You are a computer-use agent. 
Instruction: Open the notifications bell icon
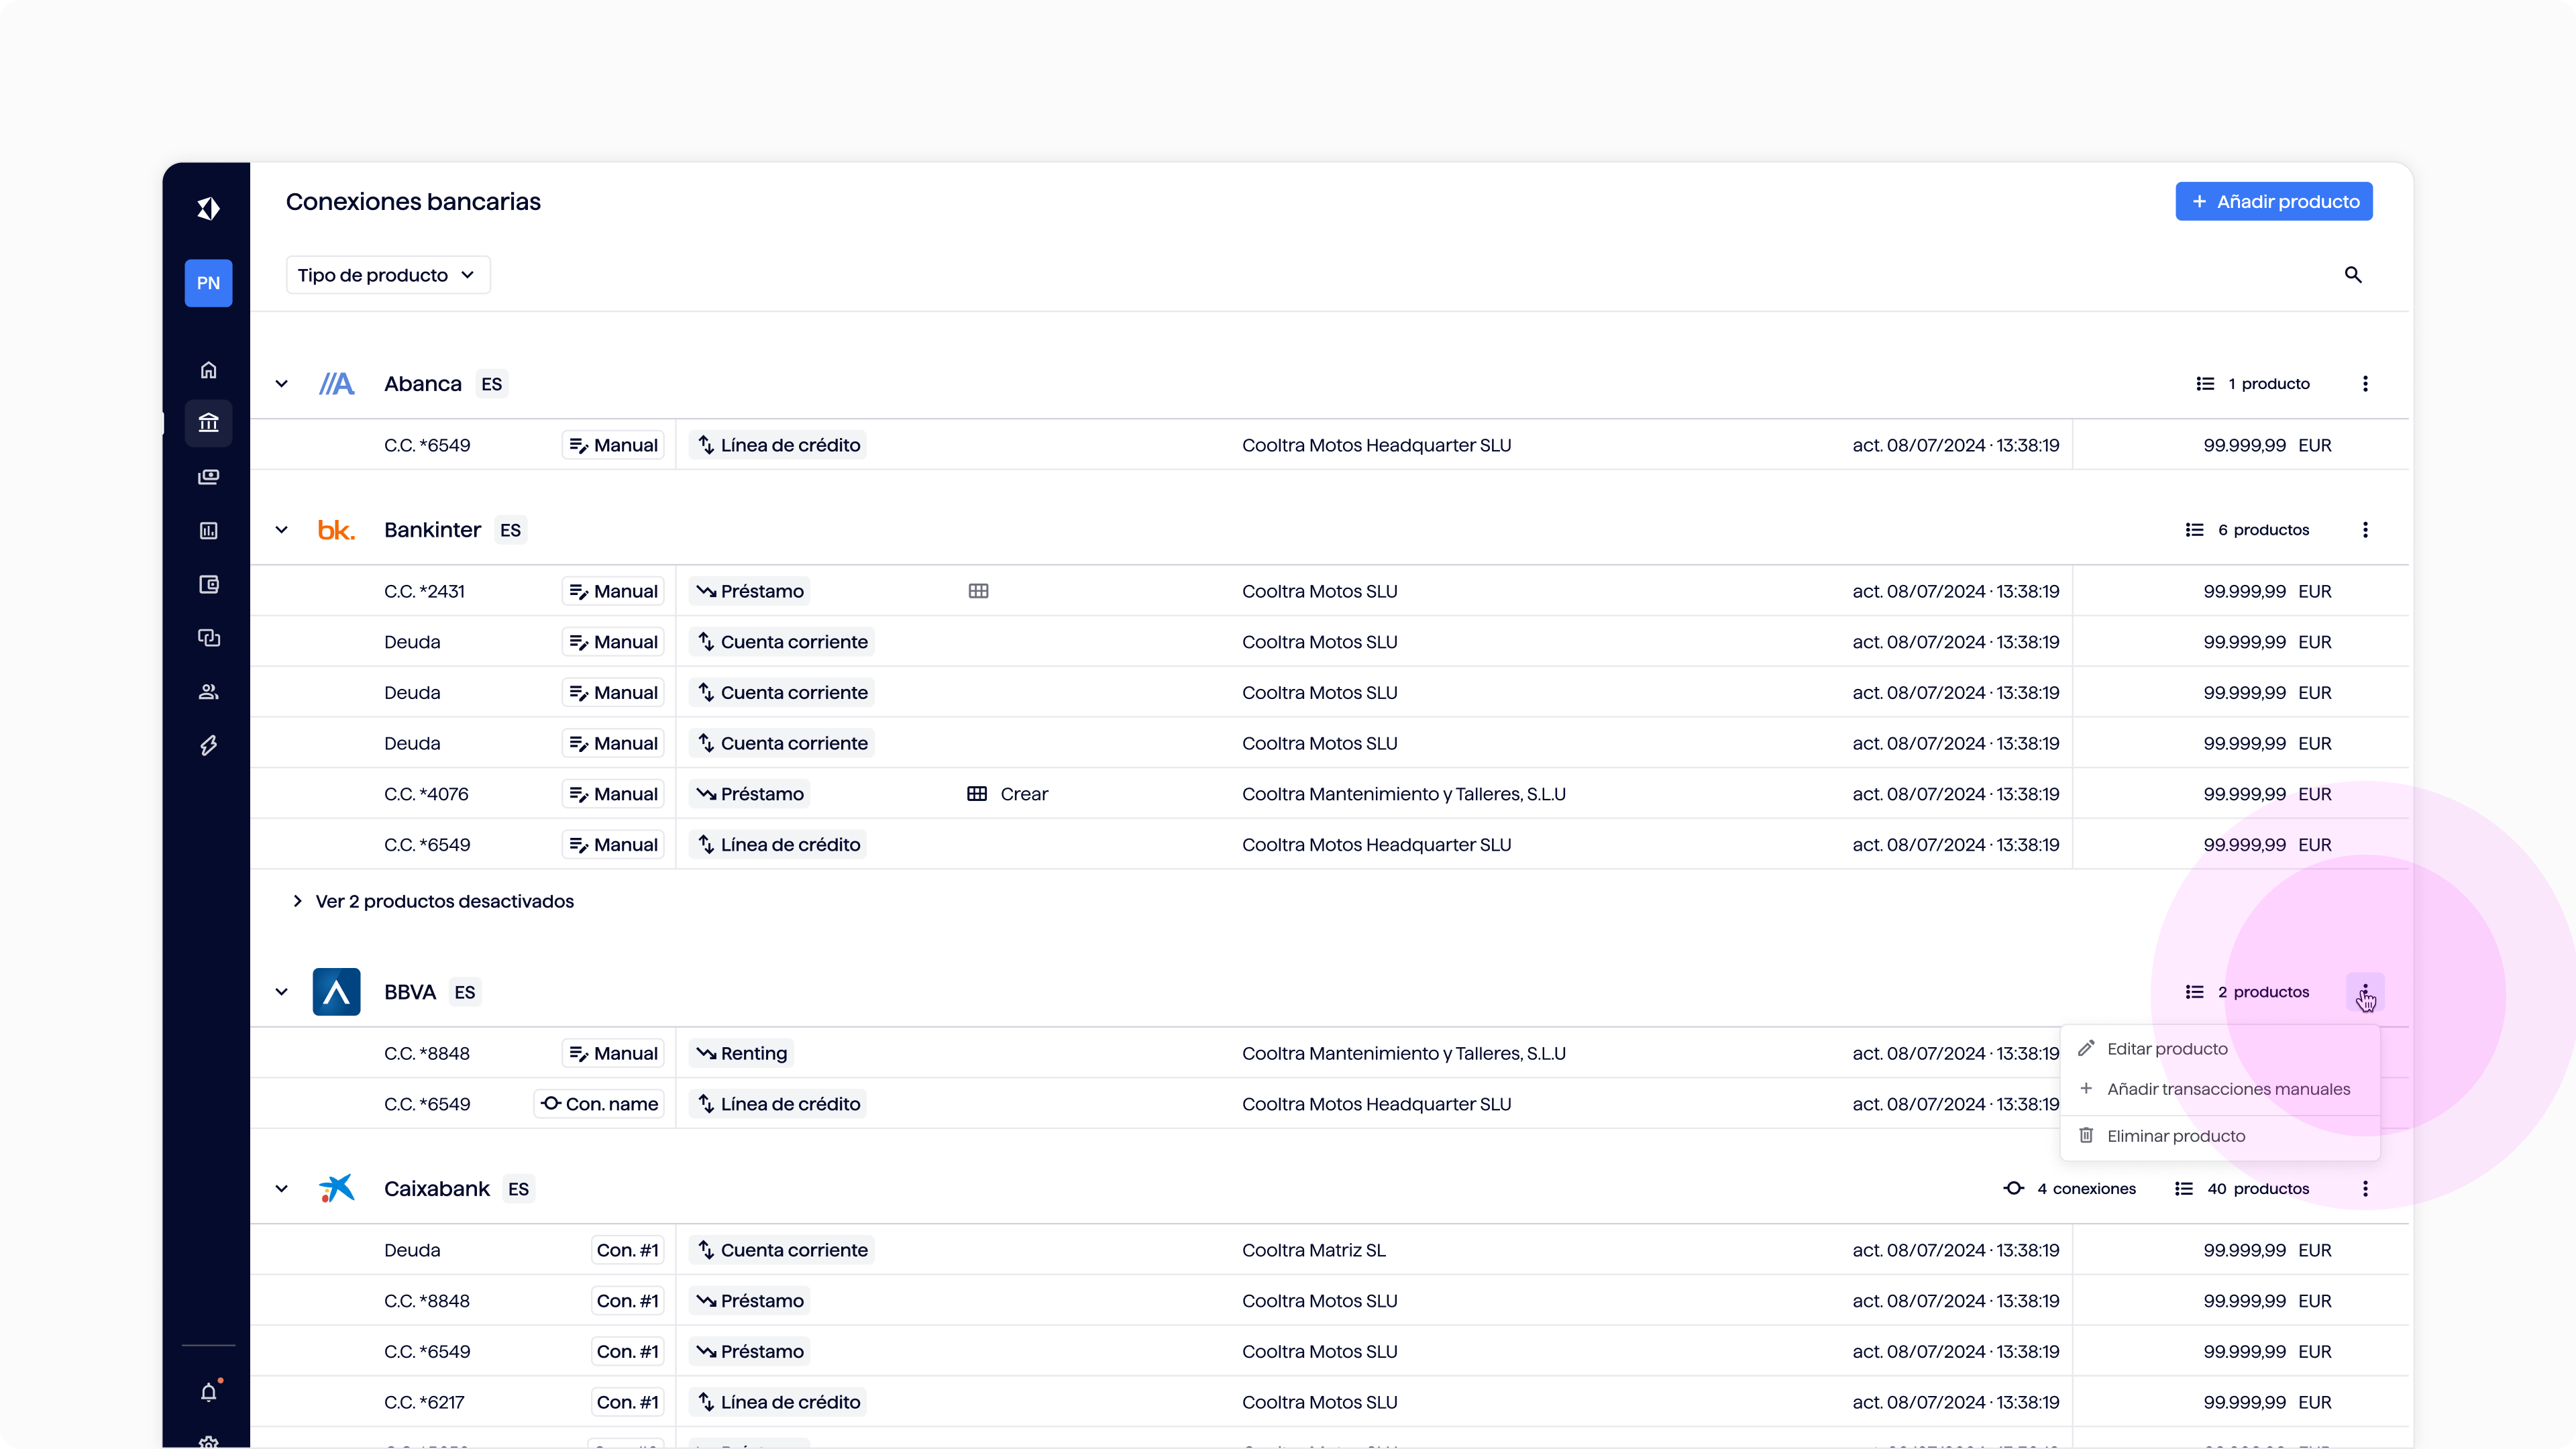(208, 1392)
